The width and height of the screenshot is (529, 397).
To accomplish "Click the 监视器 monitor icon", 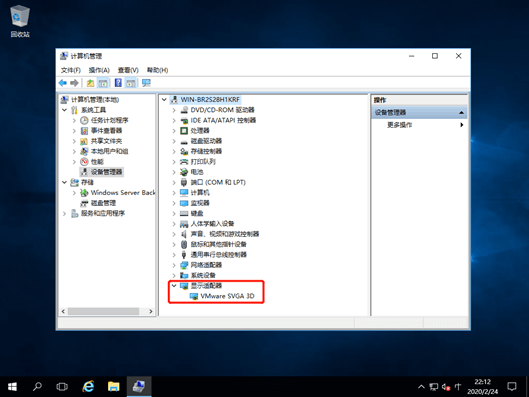I will [184, 203].
